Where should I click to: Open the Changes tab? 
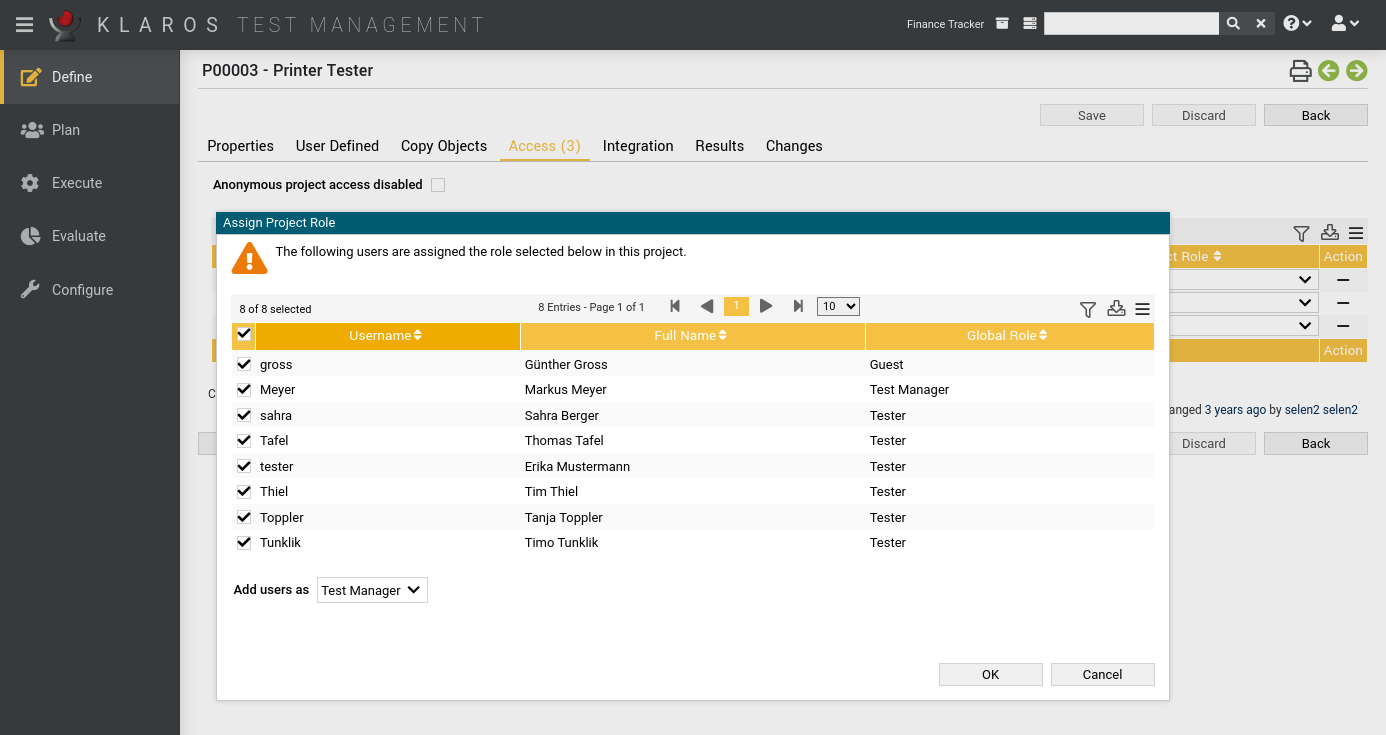click(793, 146)
